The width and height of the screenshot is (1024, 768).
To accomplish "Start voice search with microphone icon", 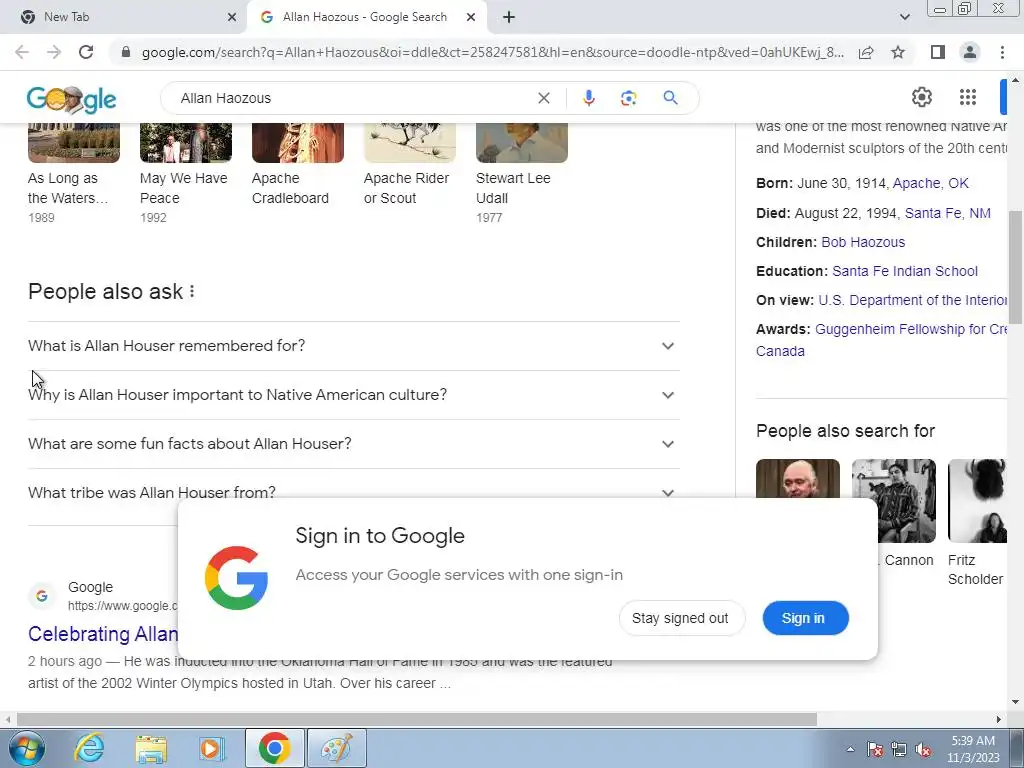I will click(588, 98).
